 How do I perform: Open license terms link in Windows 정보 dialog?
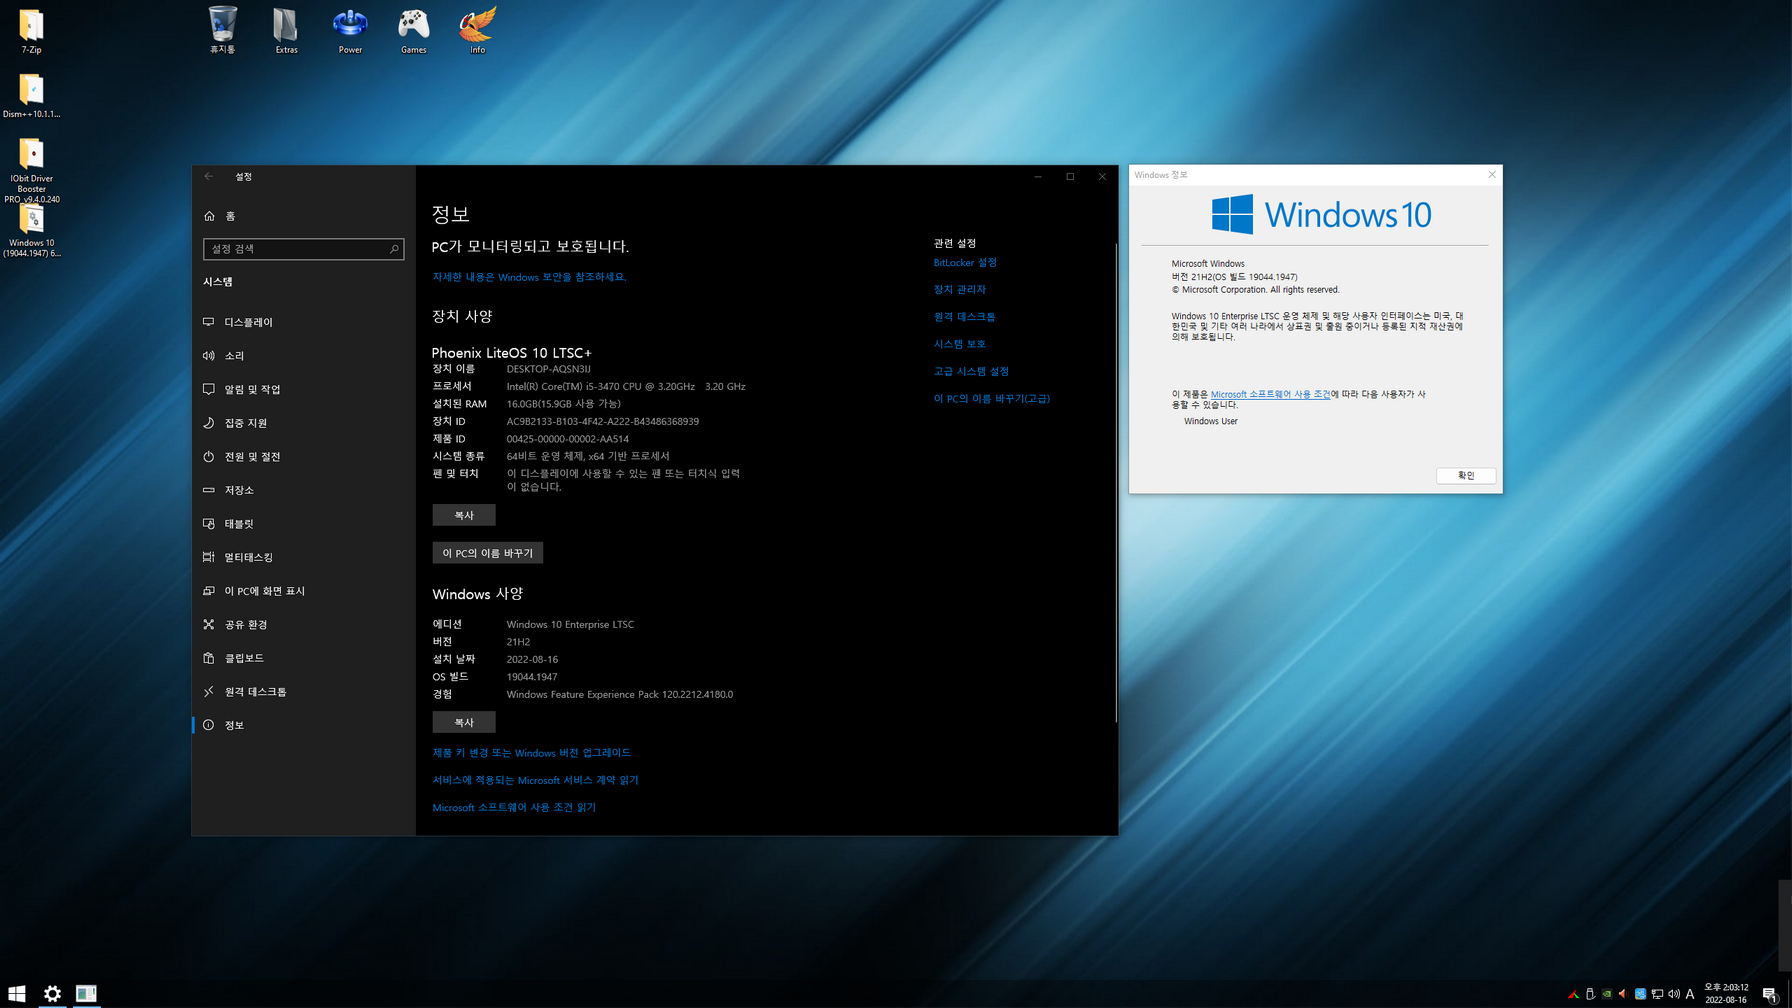(x=1270, y=394)
